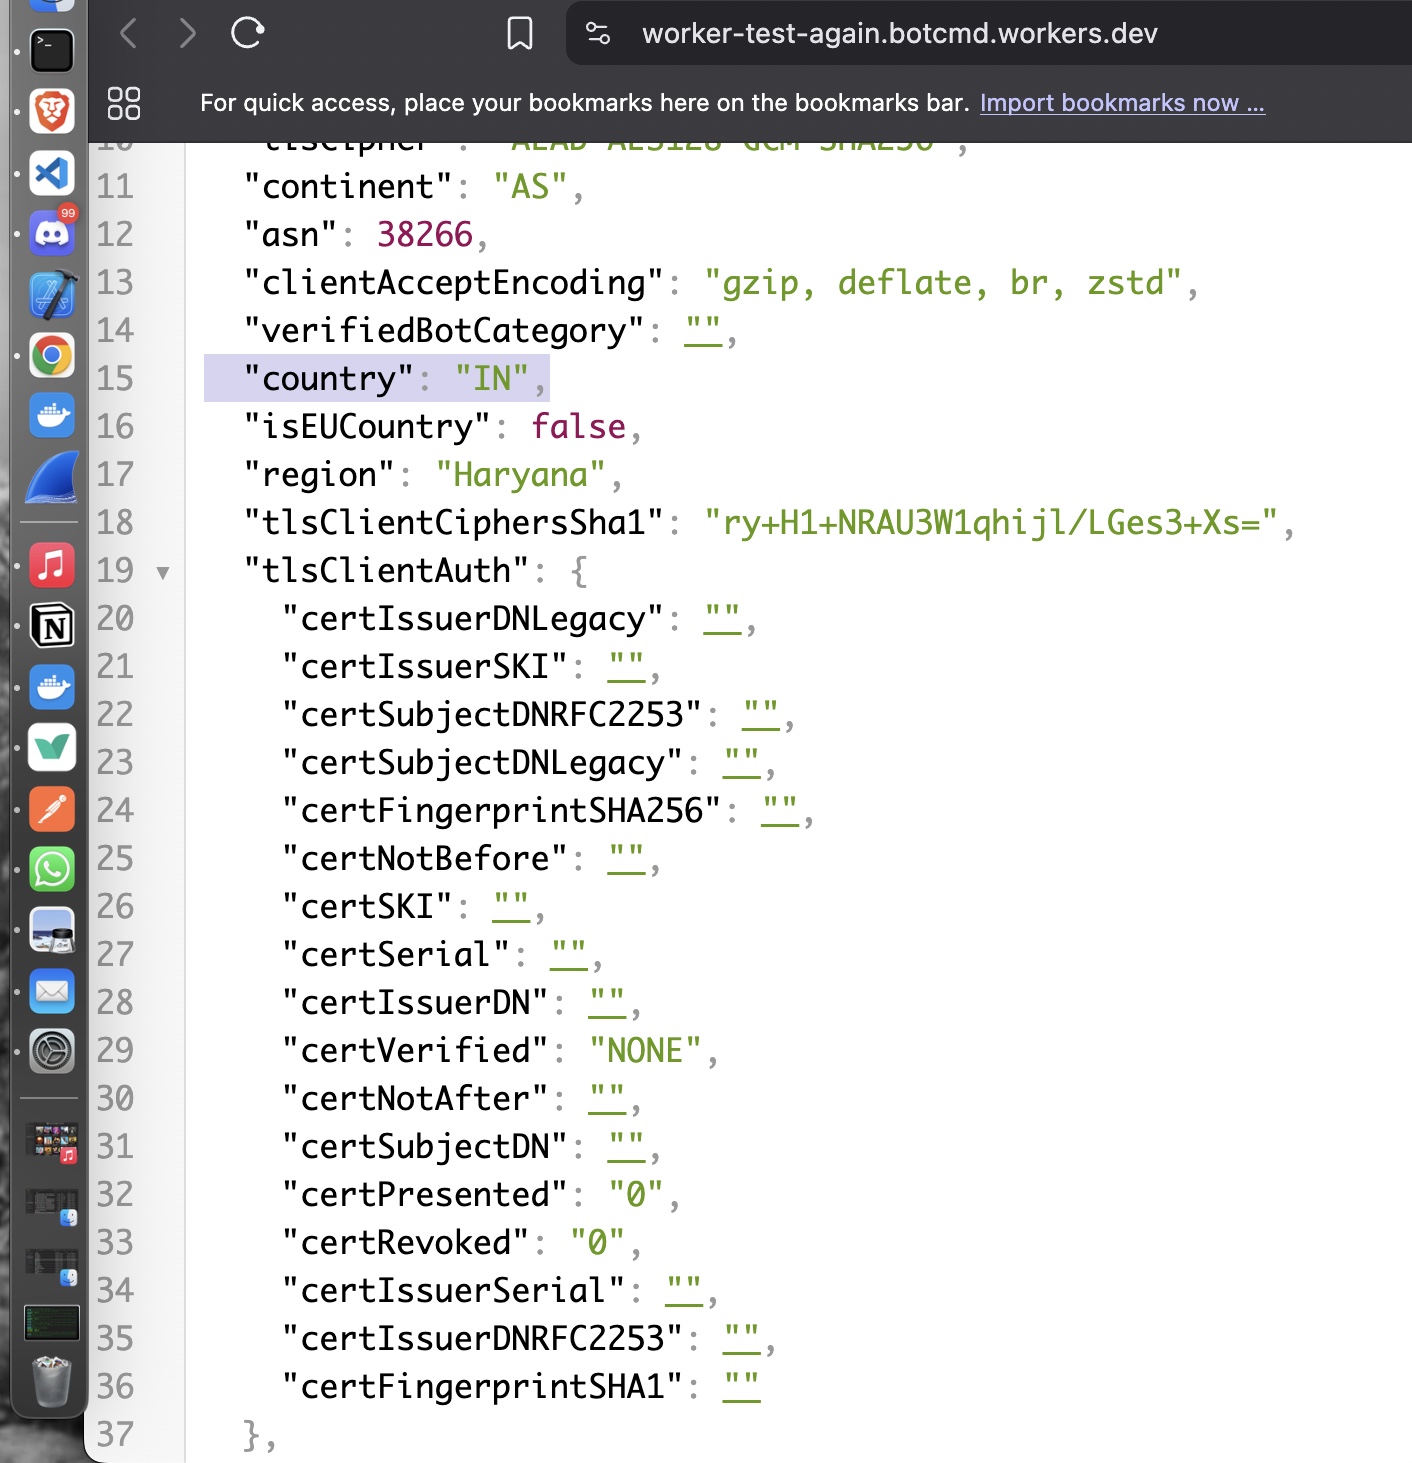Click the asn value 38266
Image resolution: width=1412 pixels, height=1463 pixels.
[x=424, y=235]
